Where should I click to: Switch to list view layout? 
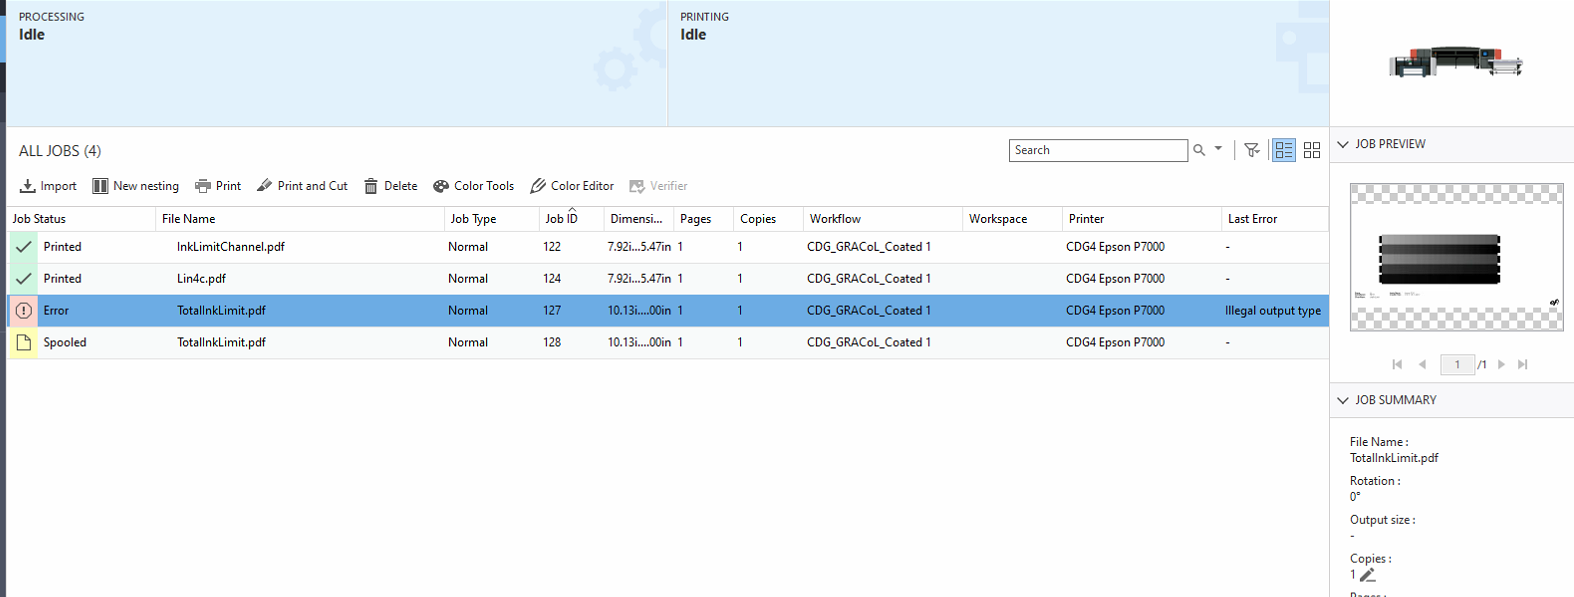pos(1284,150)
